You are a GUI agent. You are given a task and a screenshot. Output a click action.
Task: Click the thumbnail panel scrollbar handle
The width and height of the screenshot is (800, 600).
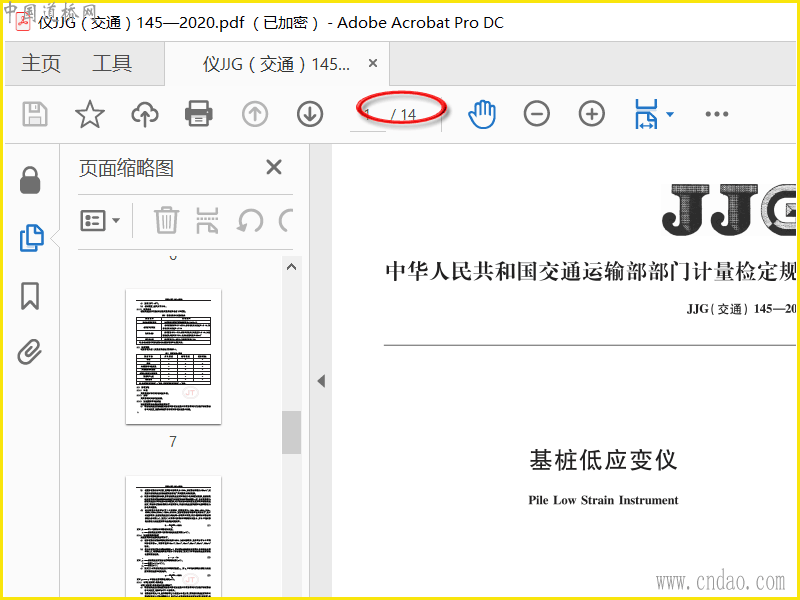(291, 432)
